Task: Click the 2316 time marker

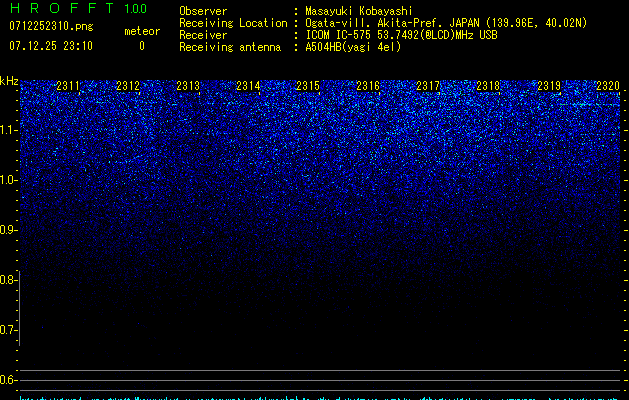Action: pyautogui.click(x=368, y=85)
